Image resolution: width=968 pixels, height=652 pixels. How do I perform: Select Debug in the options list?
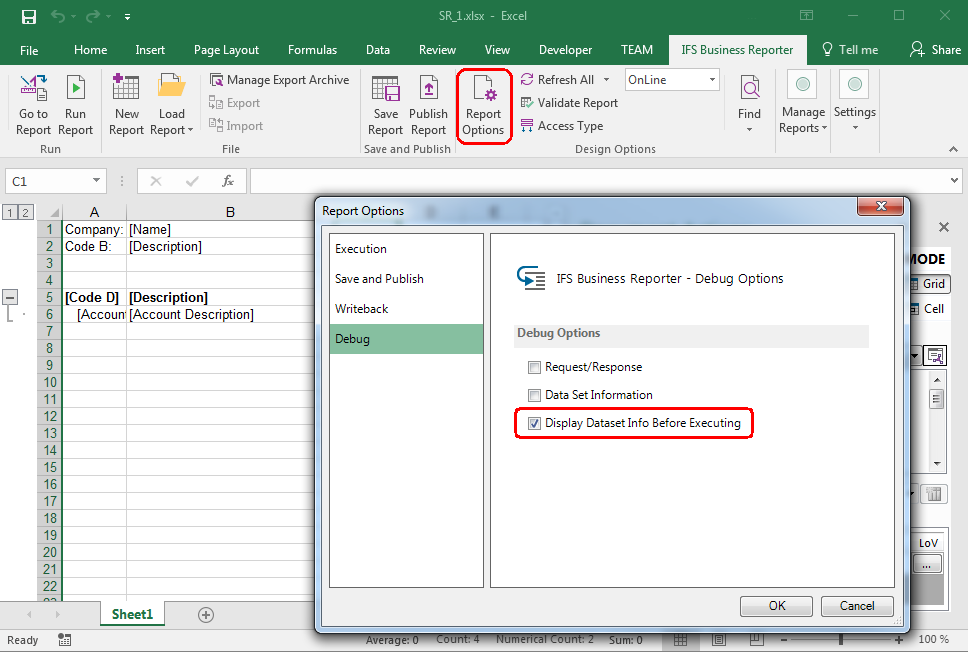[406, 339]
